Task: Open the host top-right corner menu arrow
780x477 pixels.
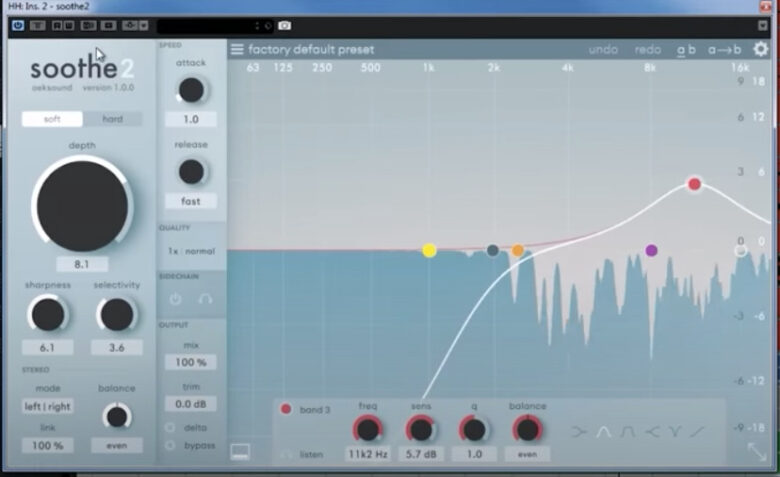Action: tap(763, 25)
